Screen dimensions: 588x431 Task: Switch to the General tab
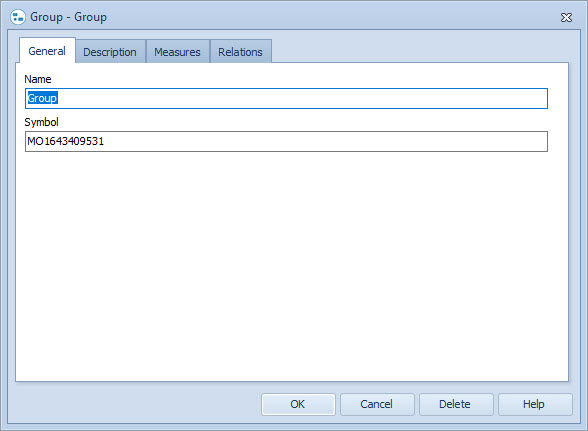(47, 51)
